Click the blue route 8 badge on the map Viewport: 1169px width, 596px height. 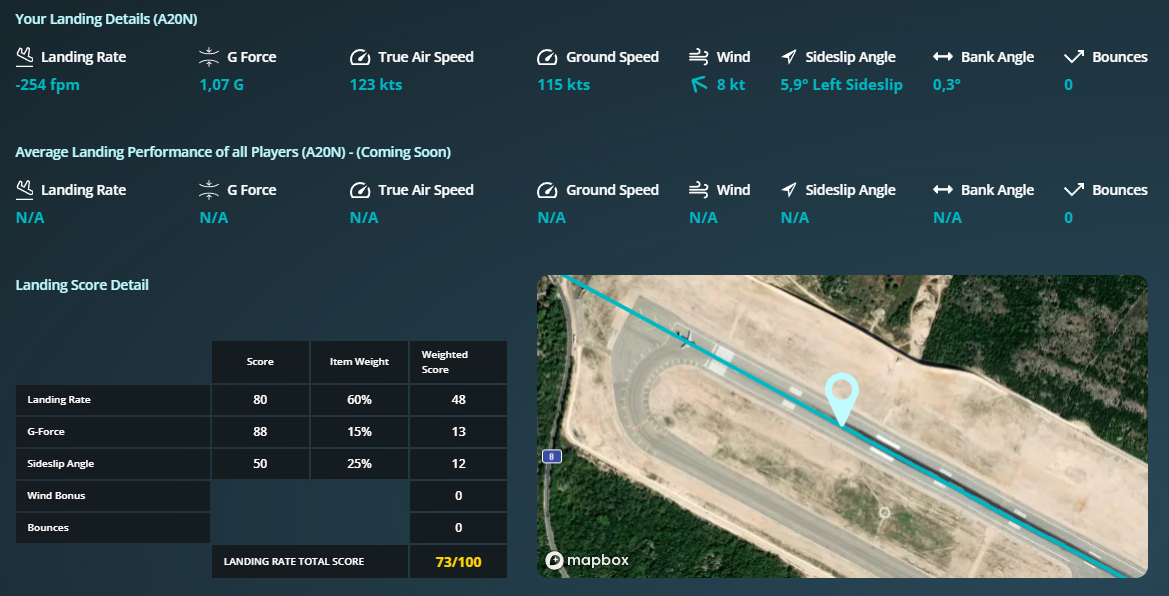point(551,456)
